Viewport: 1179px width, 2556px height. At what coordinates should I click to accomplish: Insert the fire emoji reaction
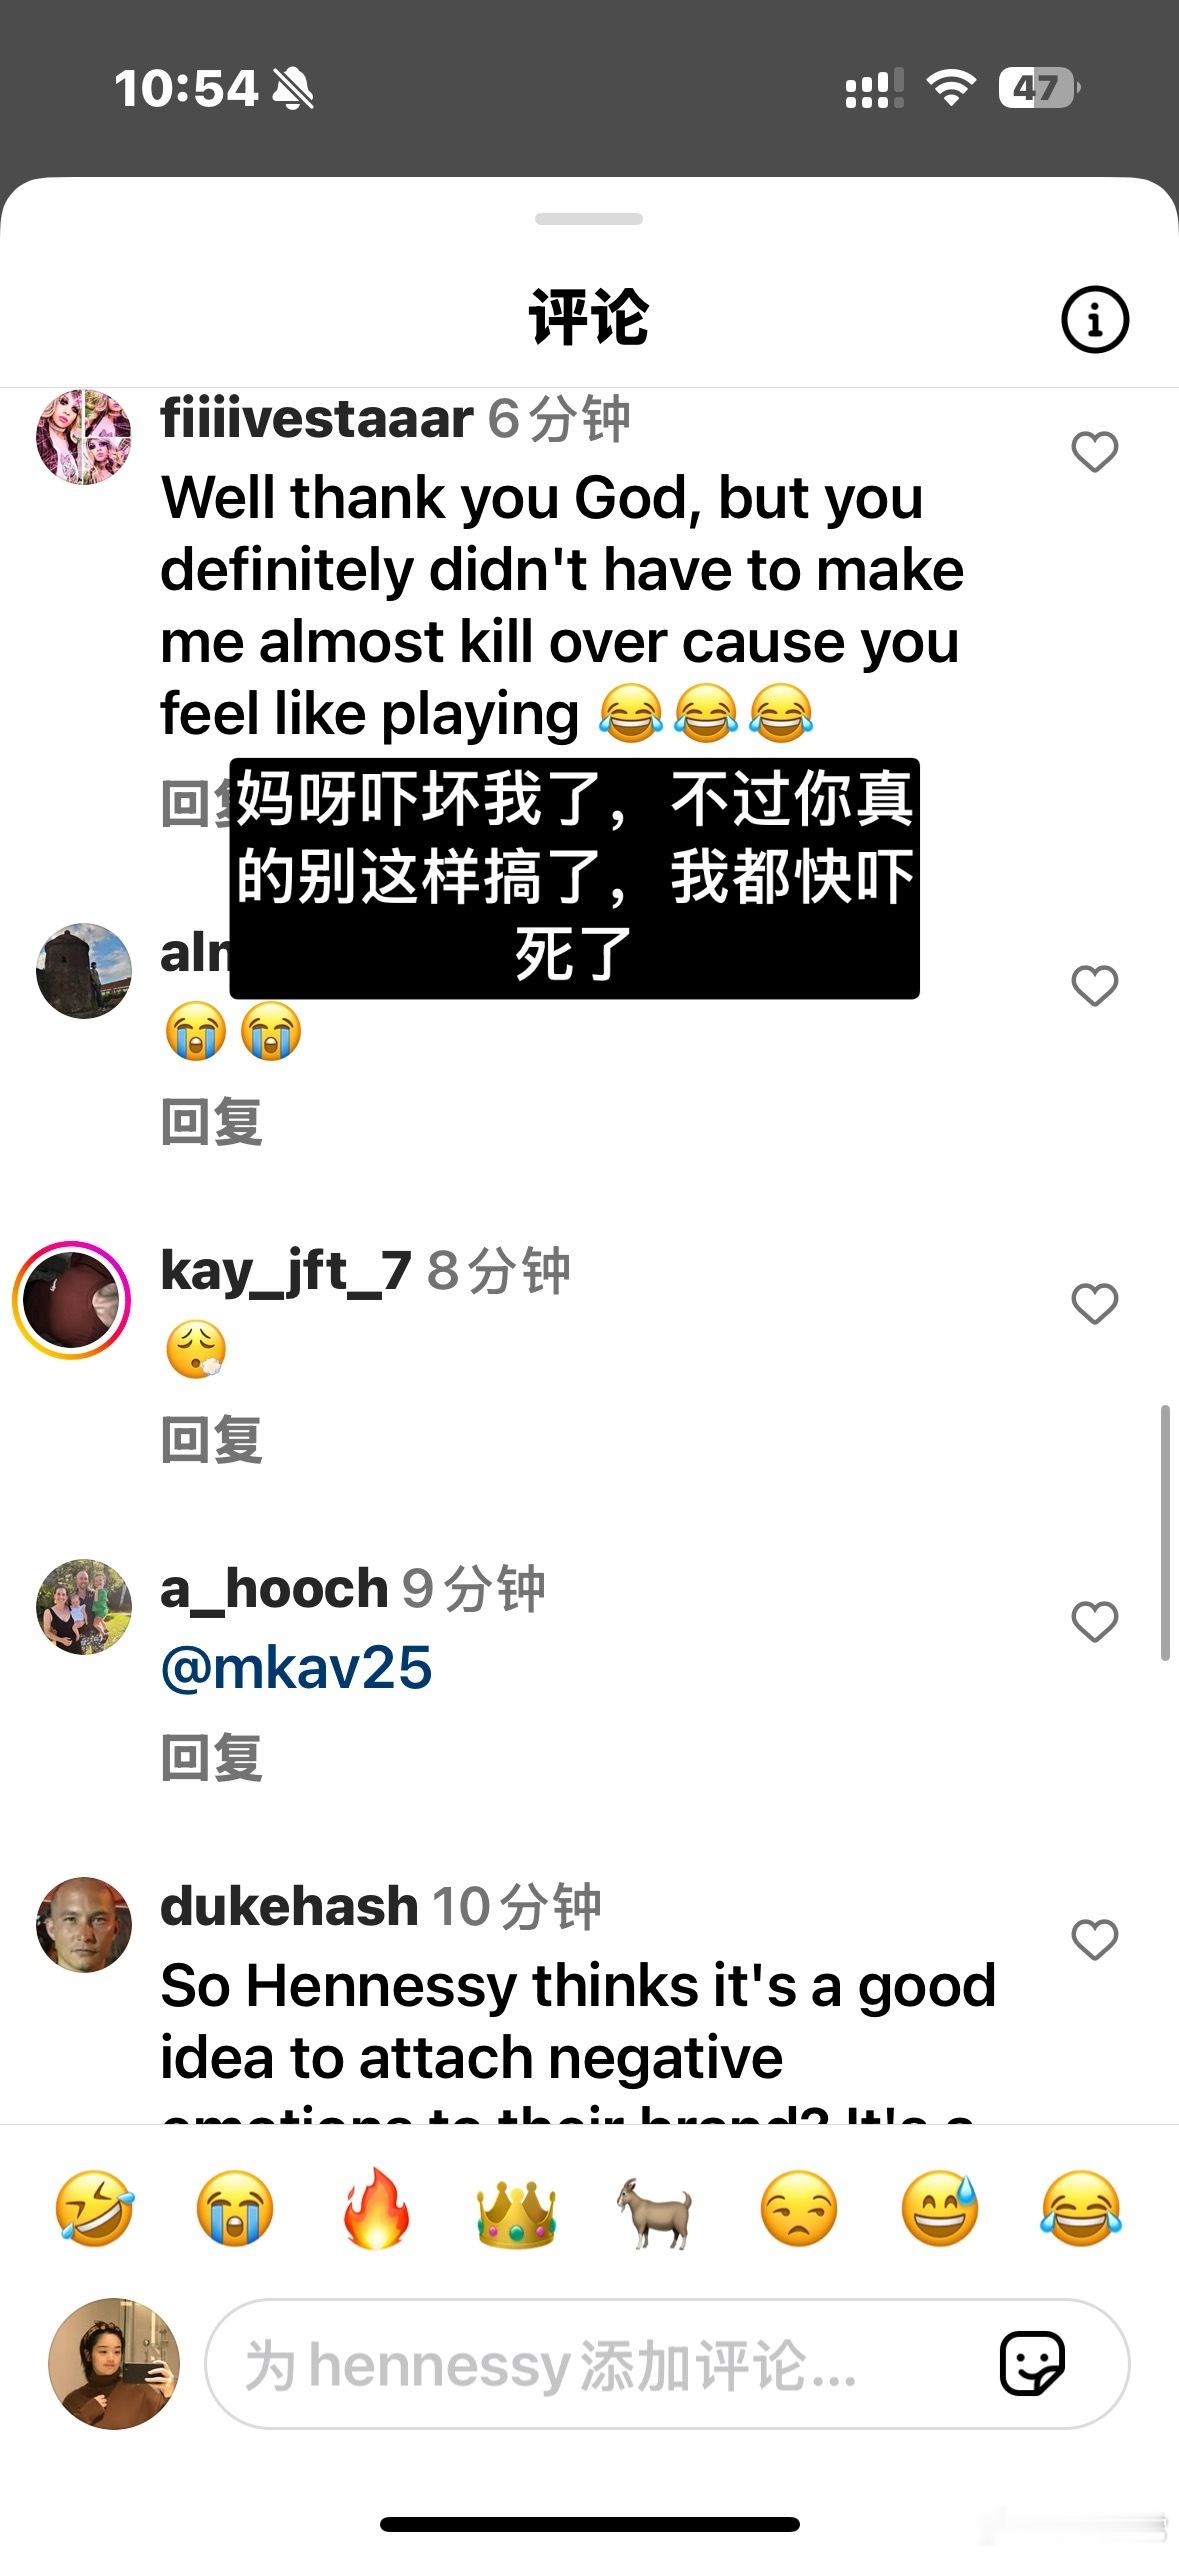376,2207
